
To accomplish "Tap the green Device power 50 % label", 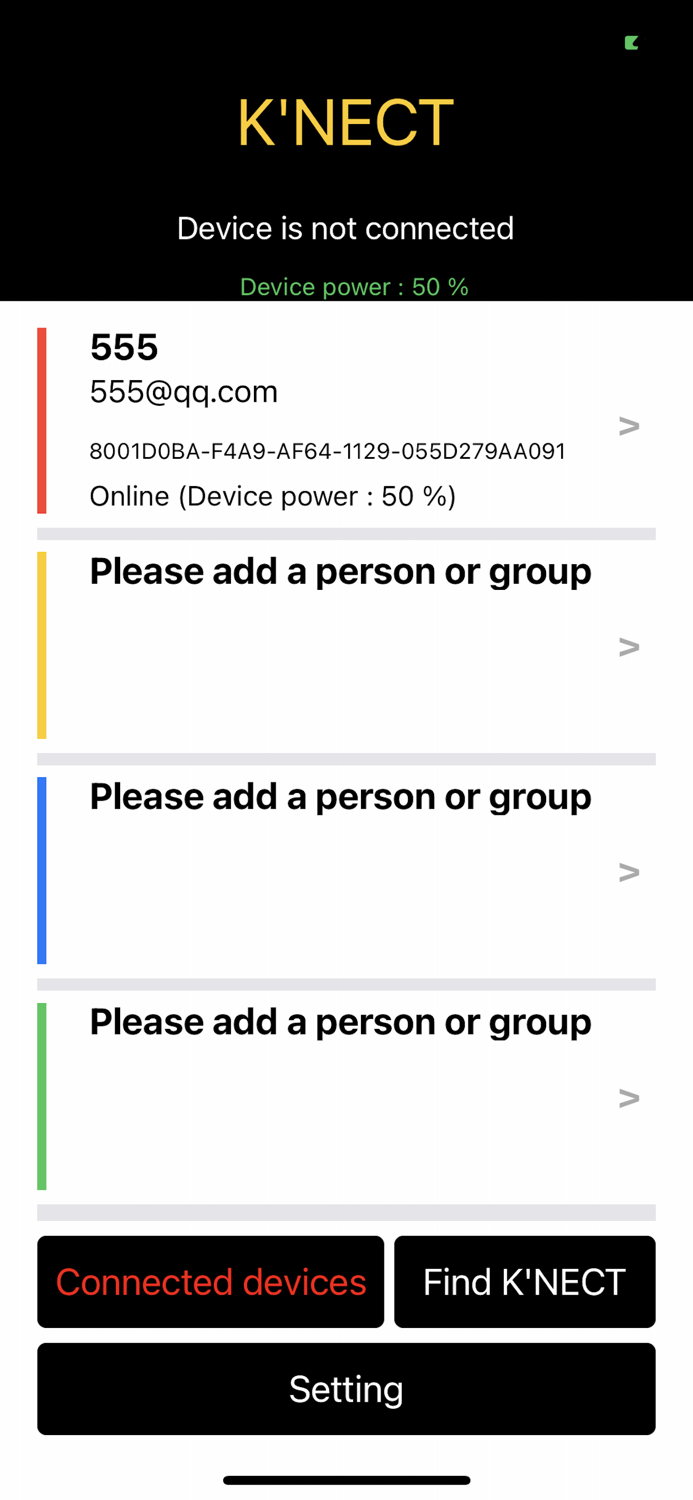I will click(x=354, y=287).
